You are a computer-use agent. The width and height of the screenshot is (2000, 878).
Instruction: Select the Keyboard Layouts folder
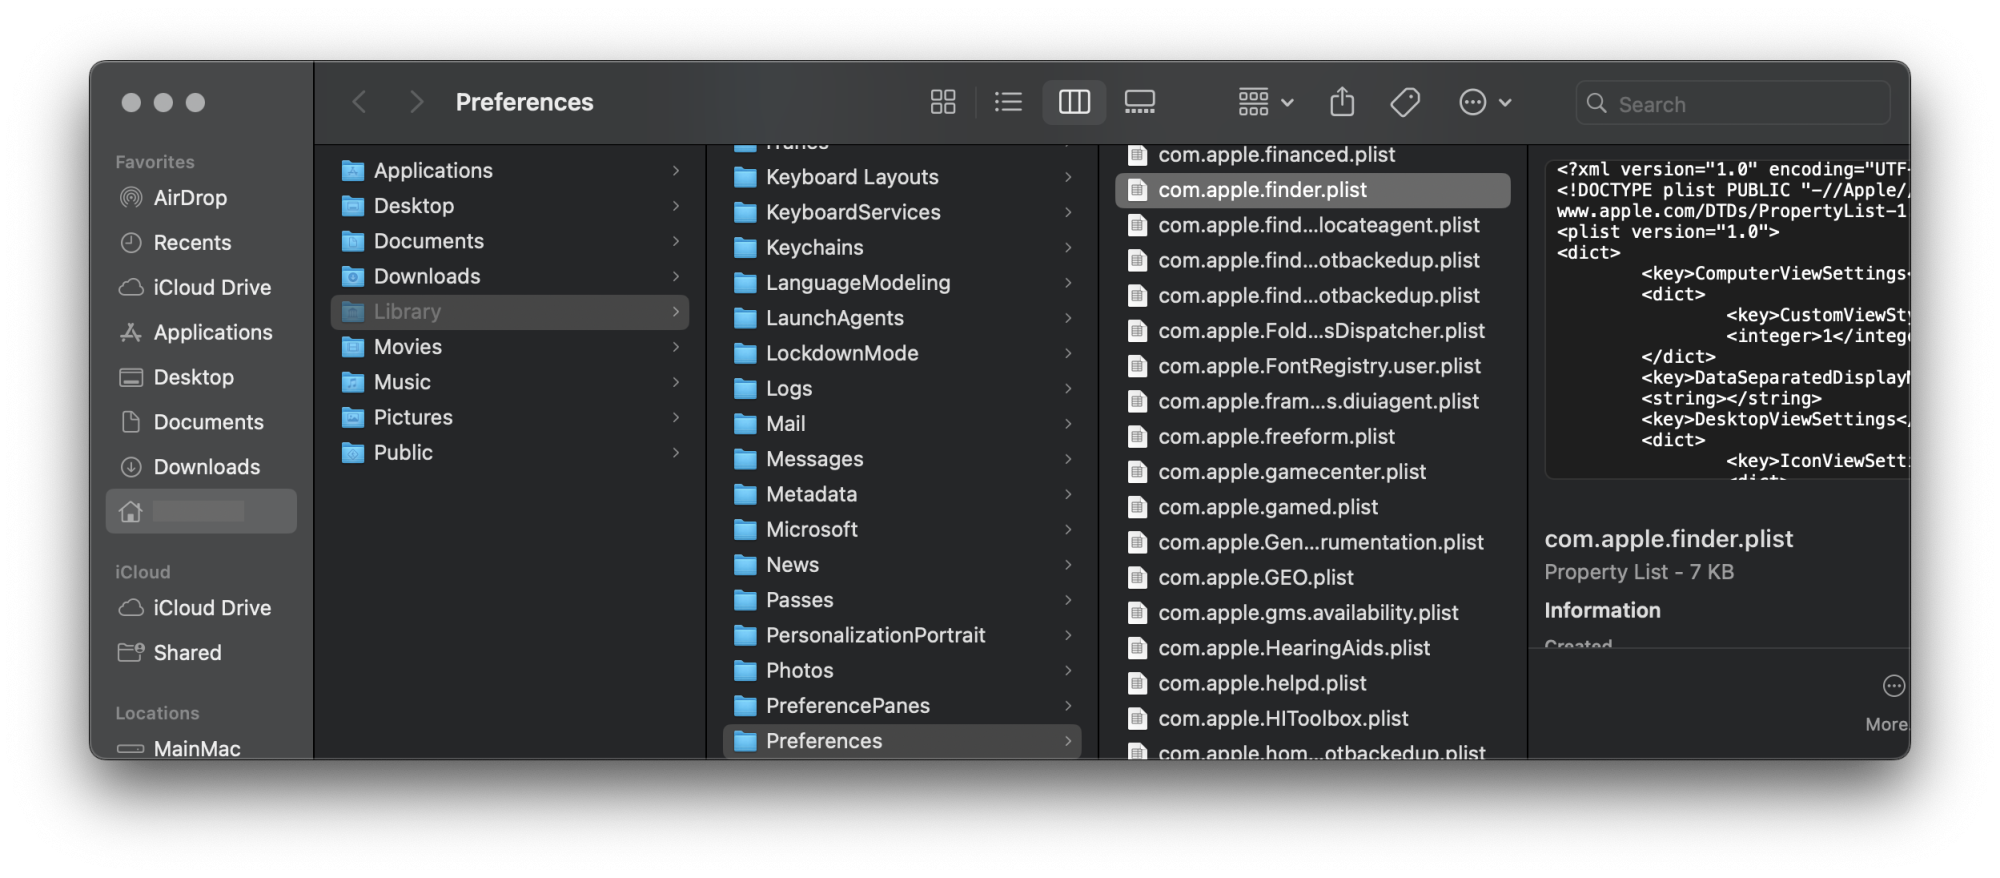click(902, 177)
